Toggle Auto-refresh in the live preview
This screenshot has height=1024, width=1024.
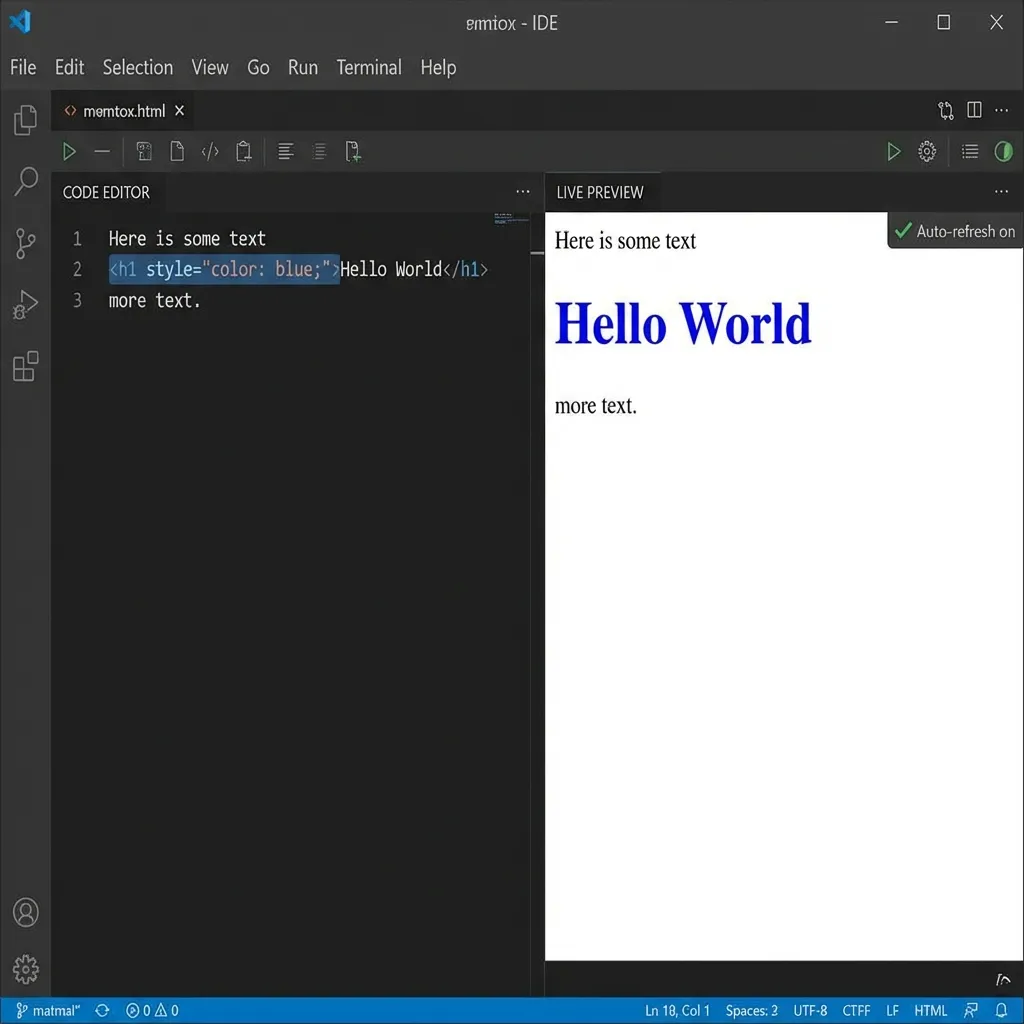click(x=954, y=231)
